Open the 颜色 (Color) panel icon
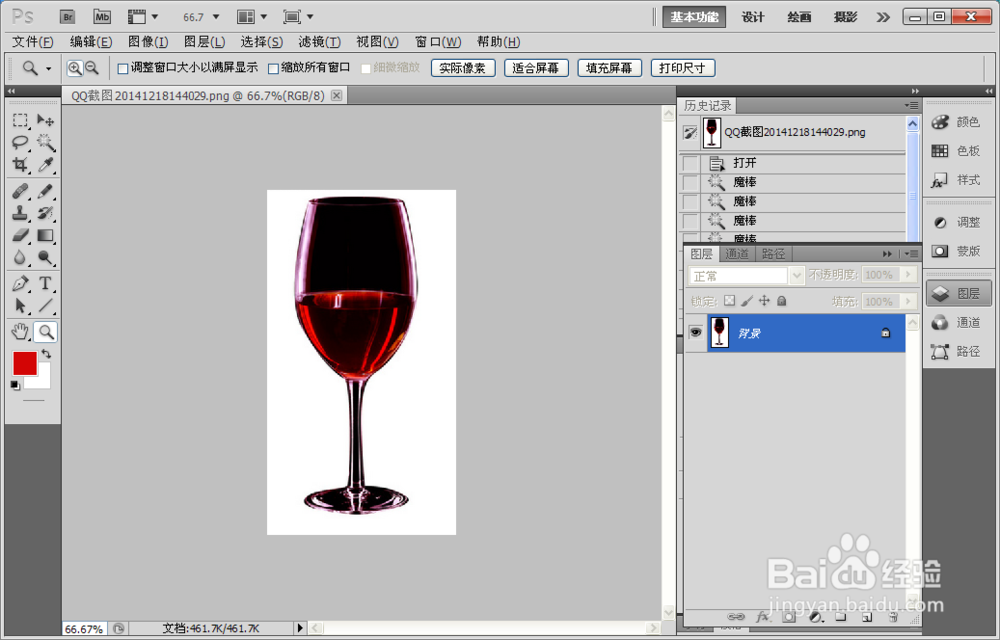This screenshot has height=640, width=1000. pos(940,122)
